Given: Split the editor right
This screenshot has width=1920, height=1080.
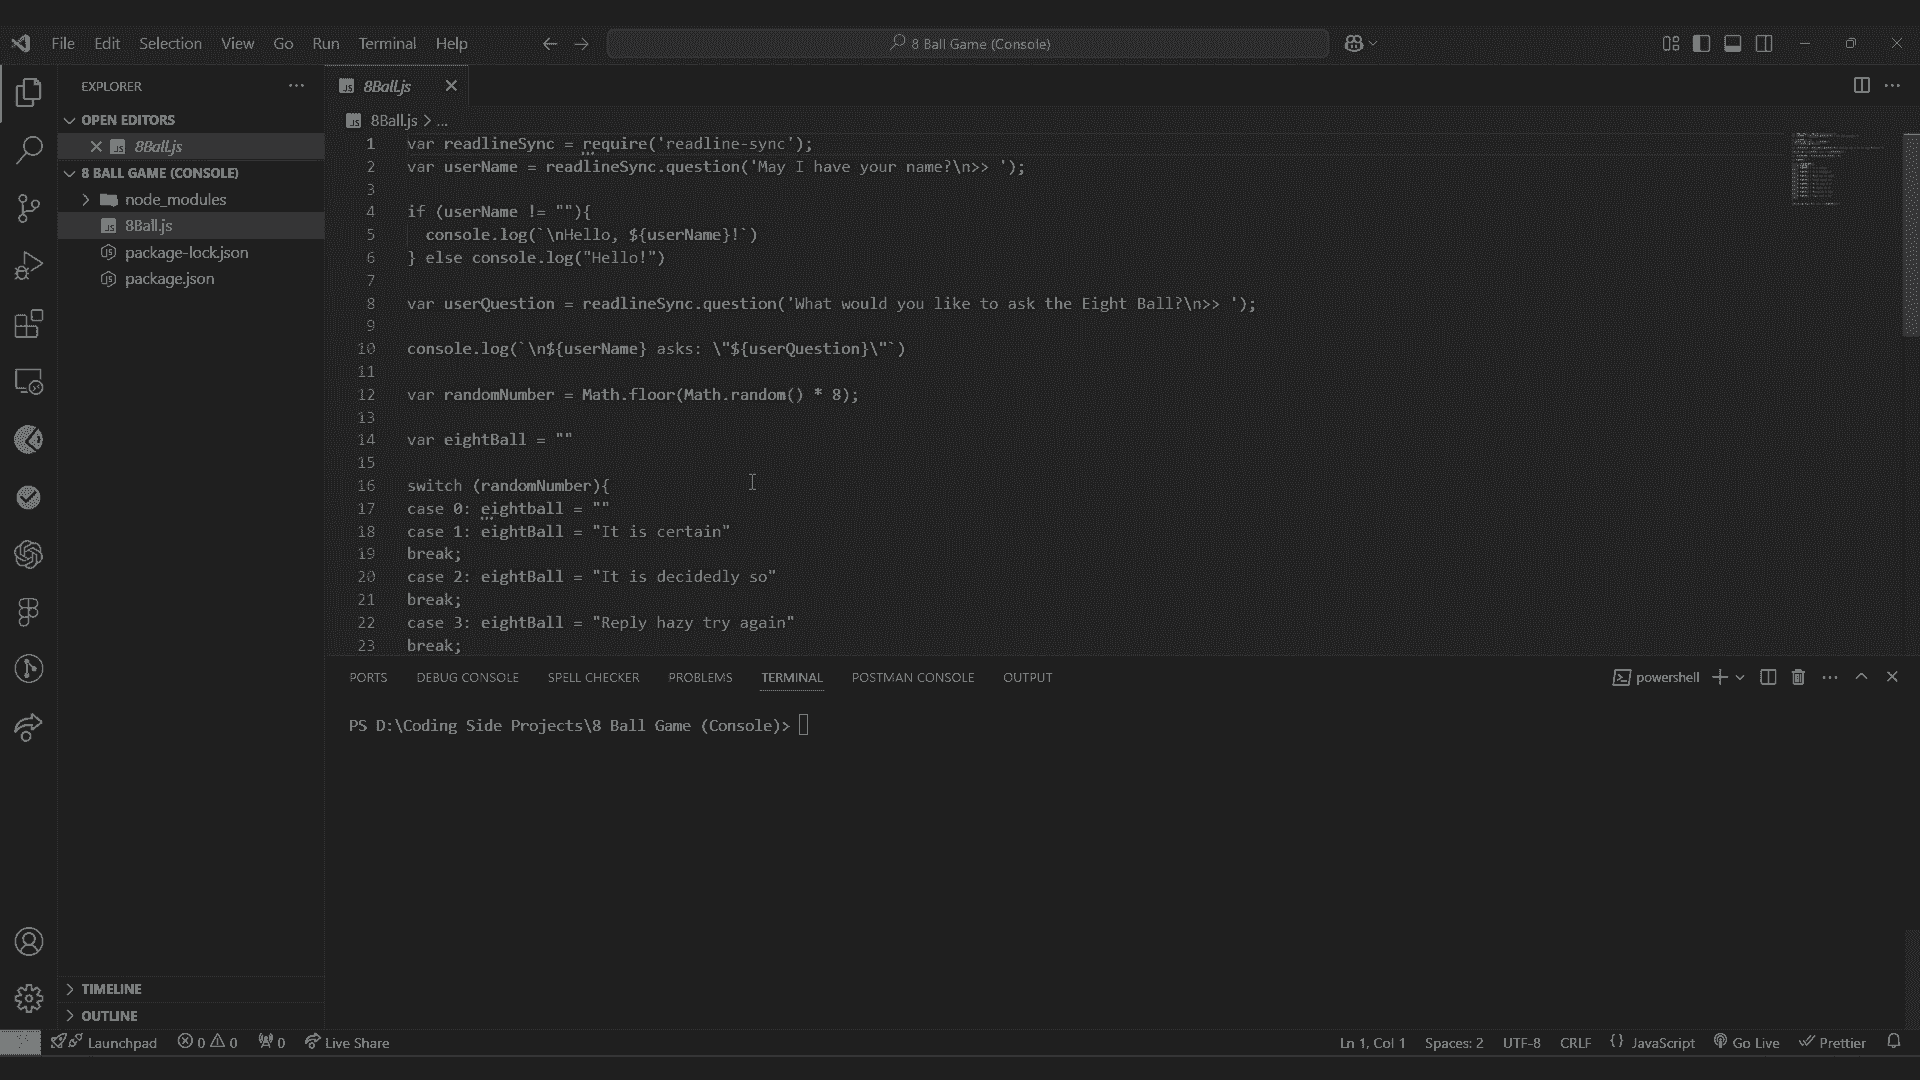Looking at the screenshot, I should [x=1861, y=86].
